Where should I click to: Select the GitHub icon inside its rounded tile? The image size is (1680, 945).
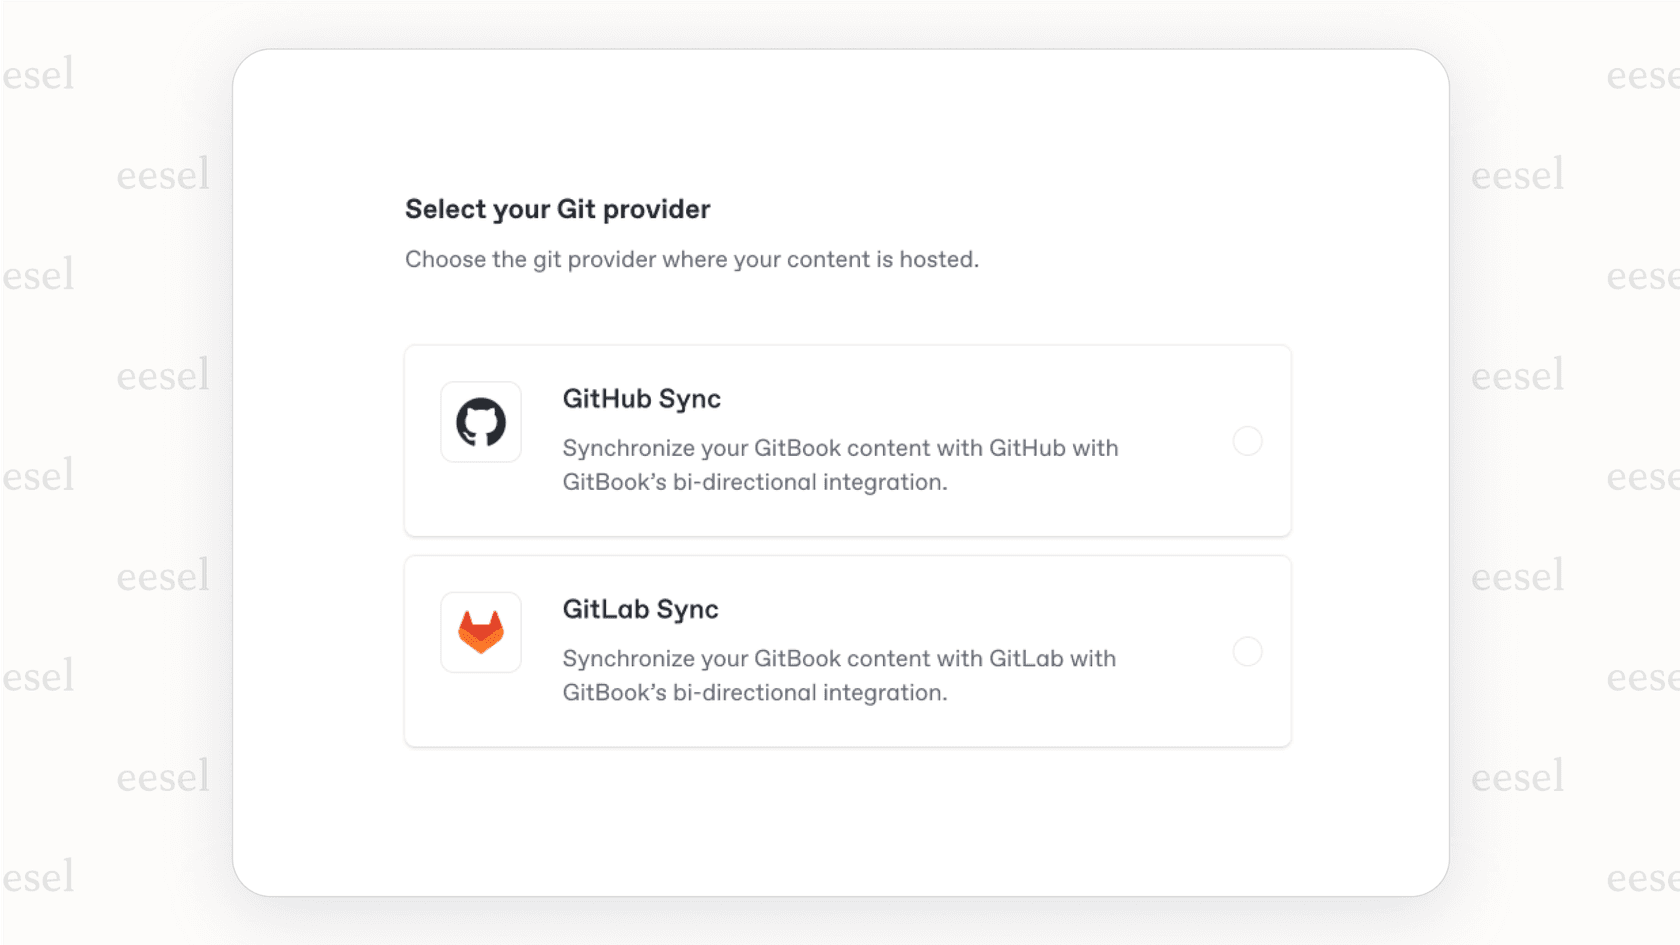(481, 422)
